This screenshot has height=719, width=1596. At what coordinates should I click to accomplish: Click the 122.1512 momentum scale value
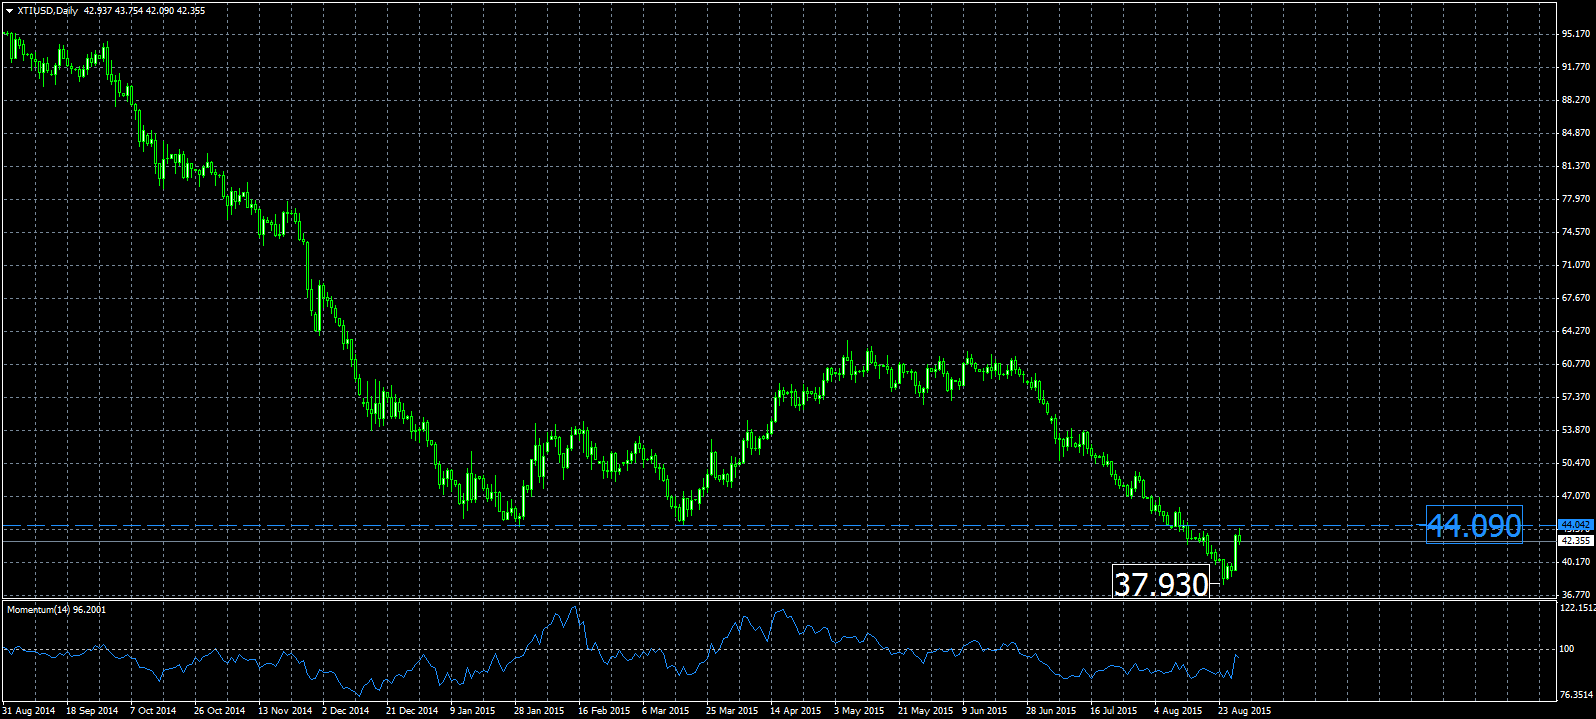click(1577, 608)
